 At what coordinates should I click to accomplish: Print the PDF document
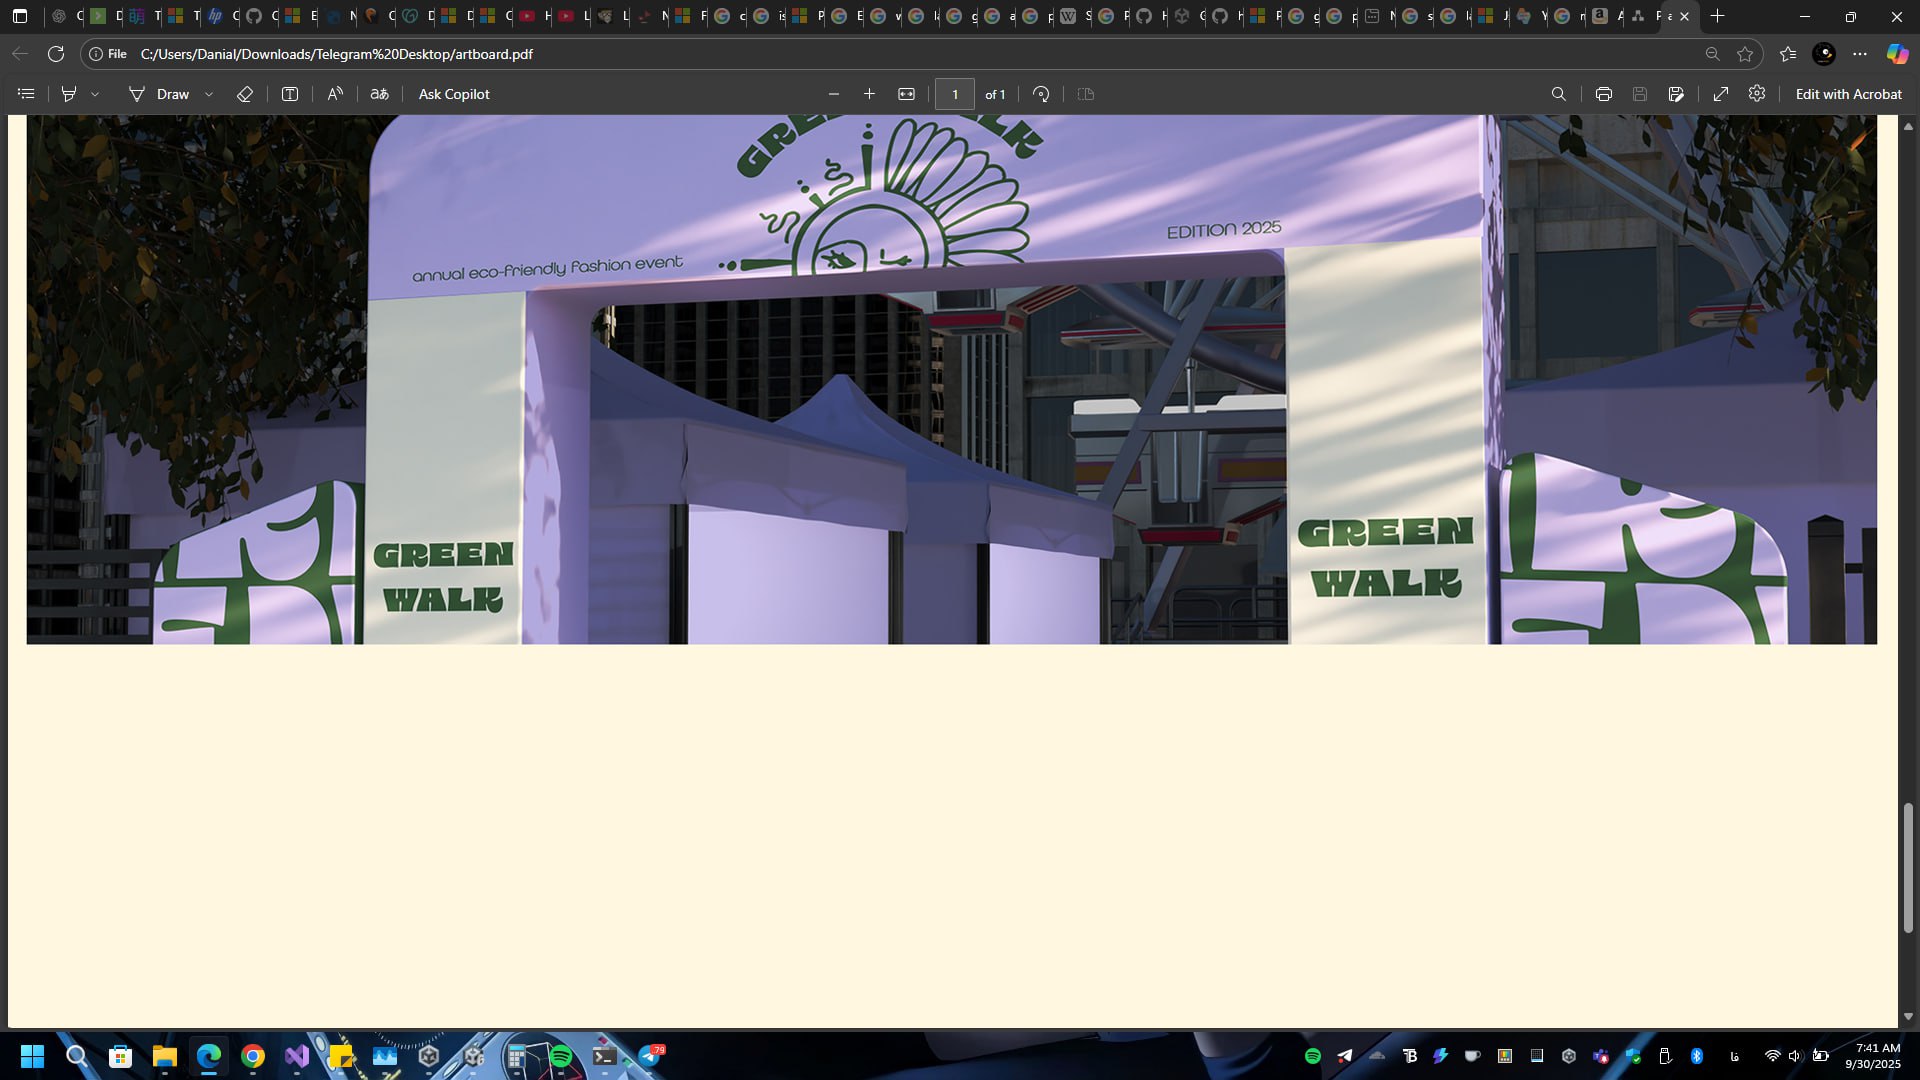click(x=1604, y=94)
